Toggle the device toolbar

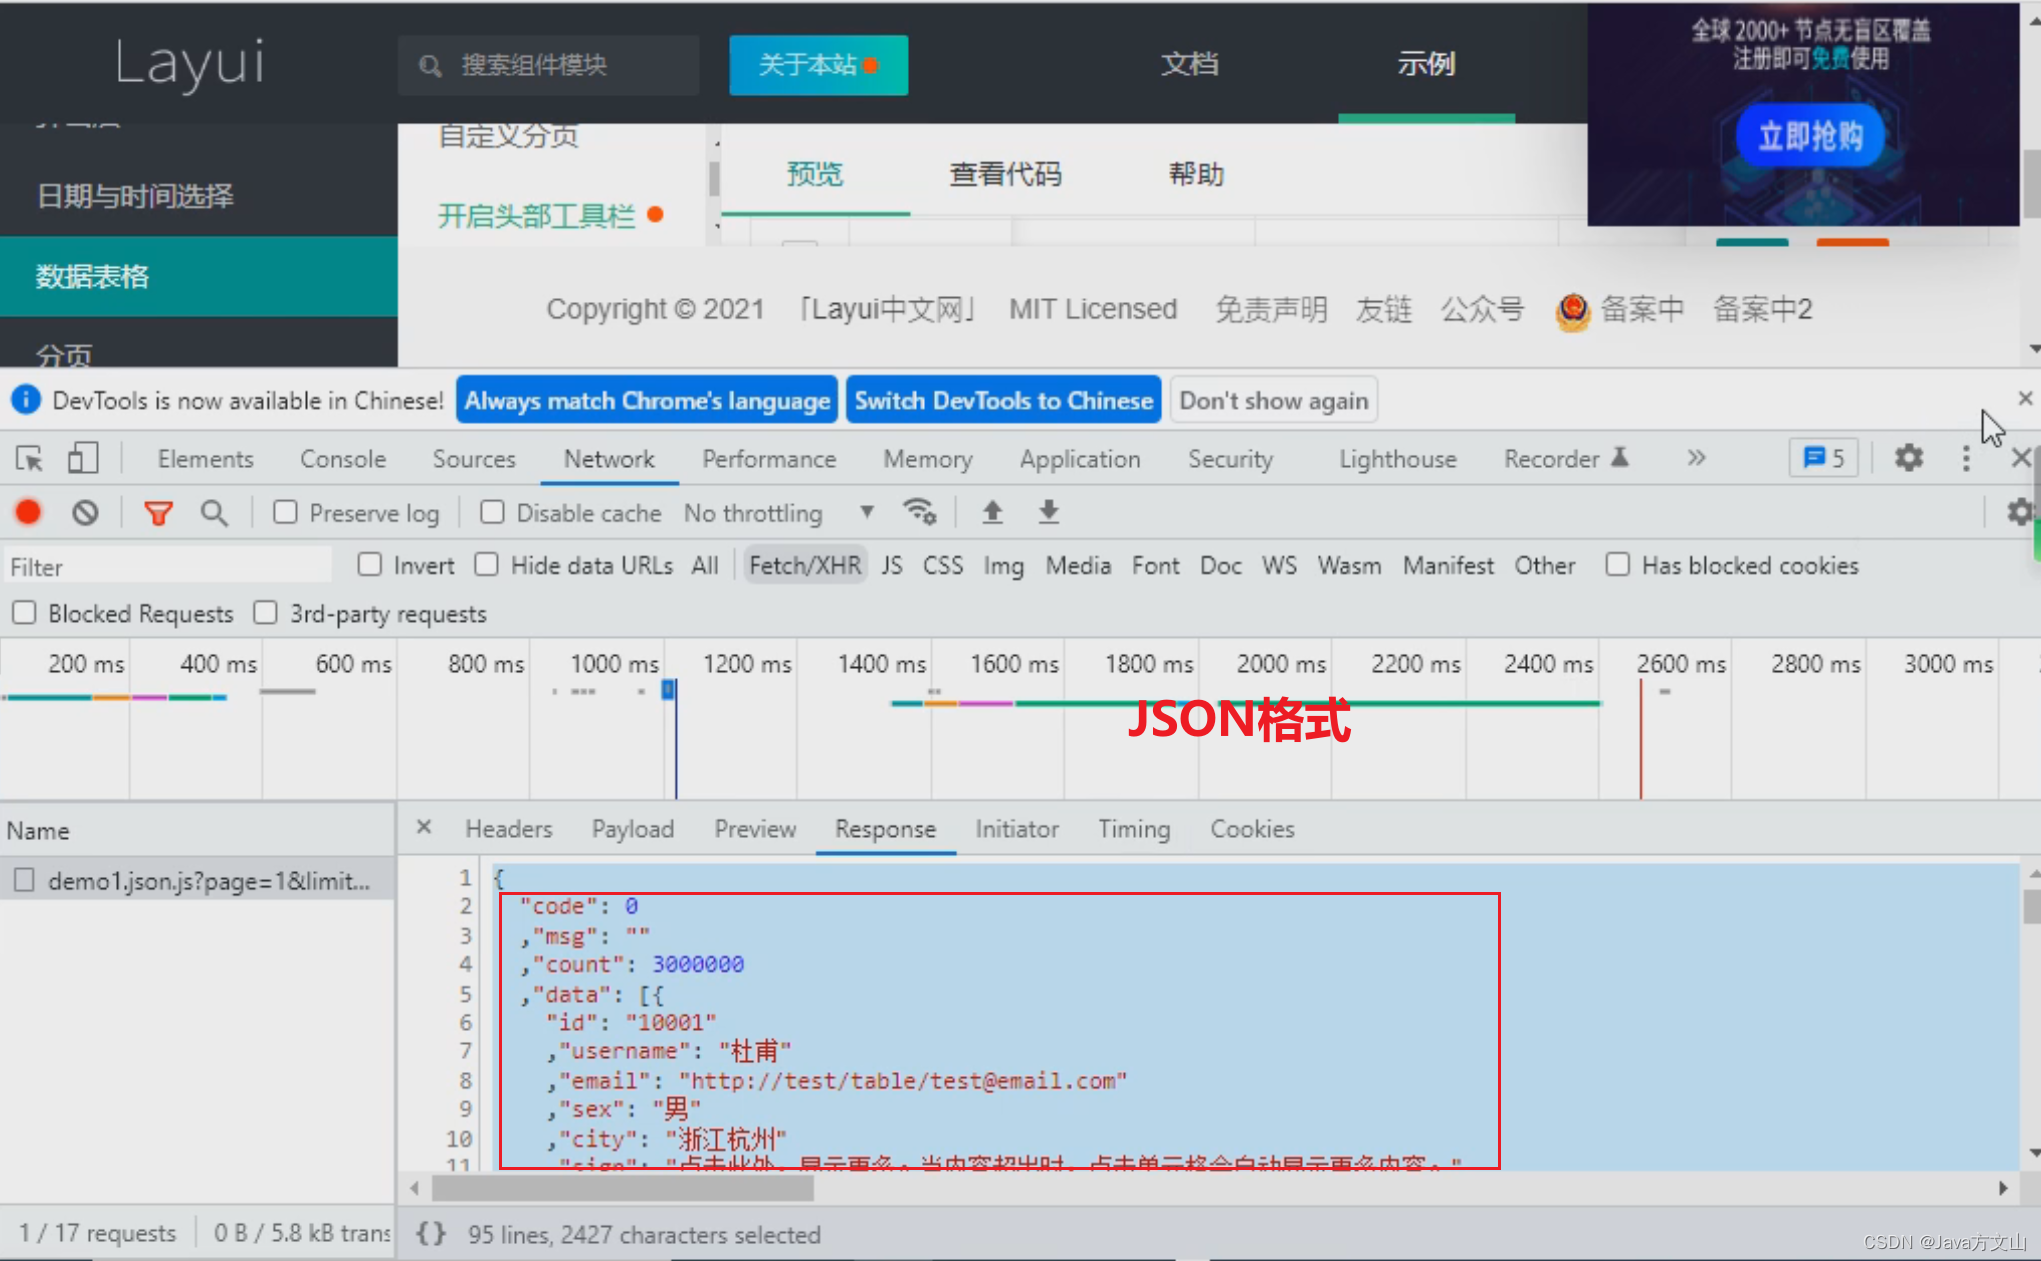click(82, 458)
